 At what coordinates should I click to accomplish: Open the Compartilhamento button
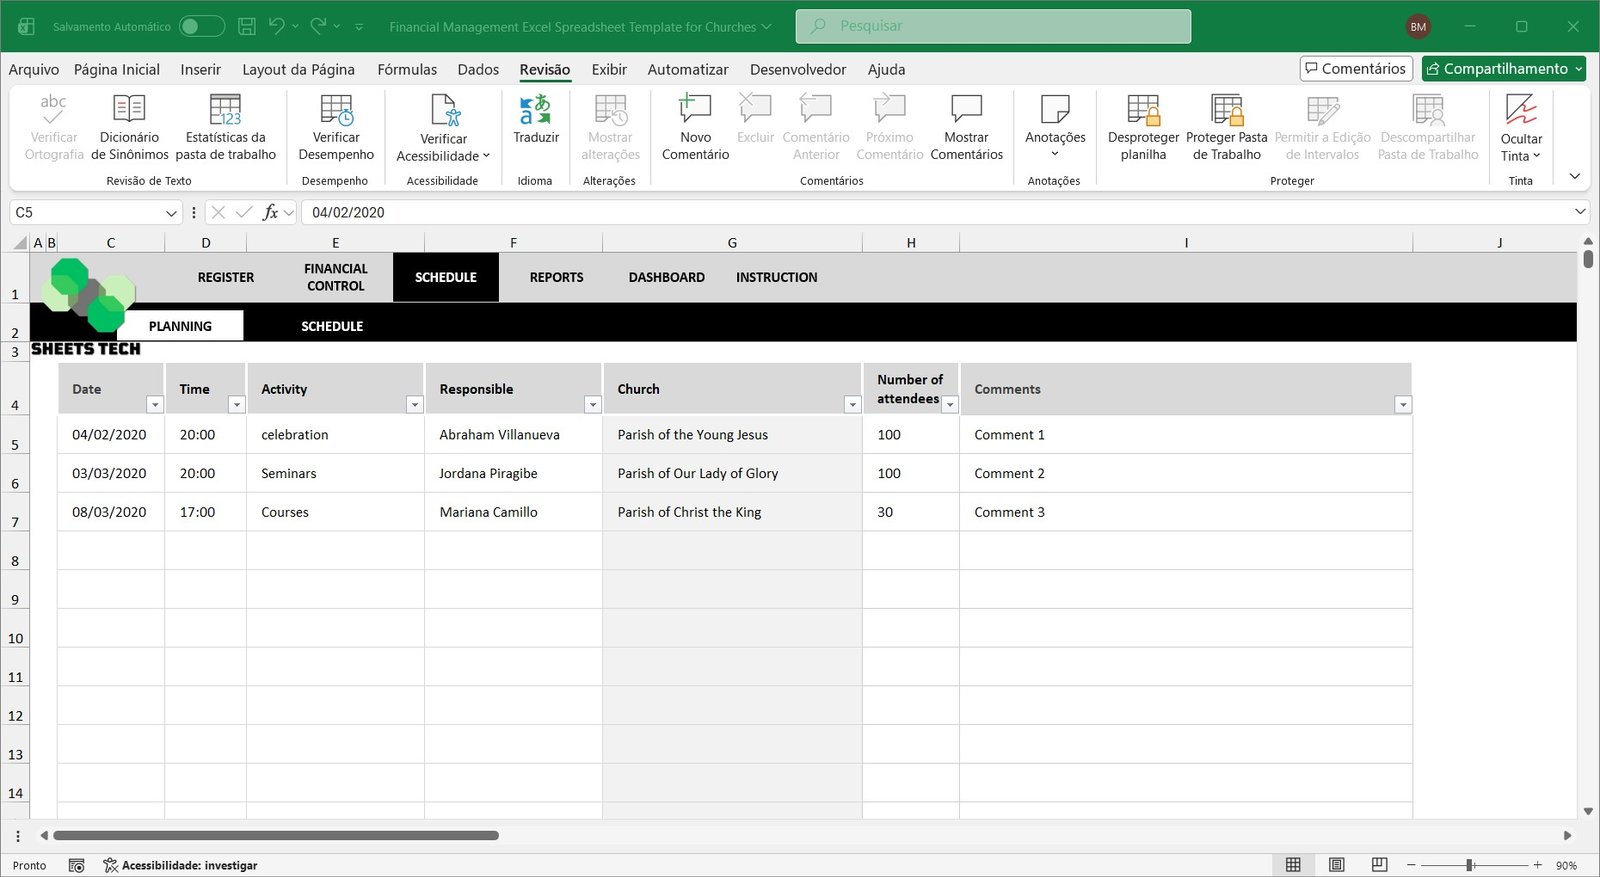1503,69
